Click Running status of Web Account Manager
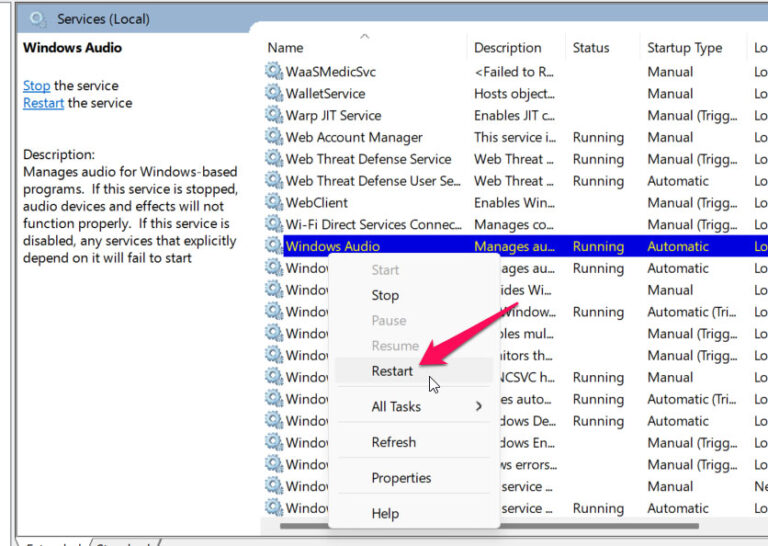The width and height of the screenshot is (768, 546). click(598, 138)
